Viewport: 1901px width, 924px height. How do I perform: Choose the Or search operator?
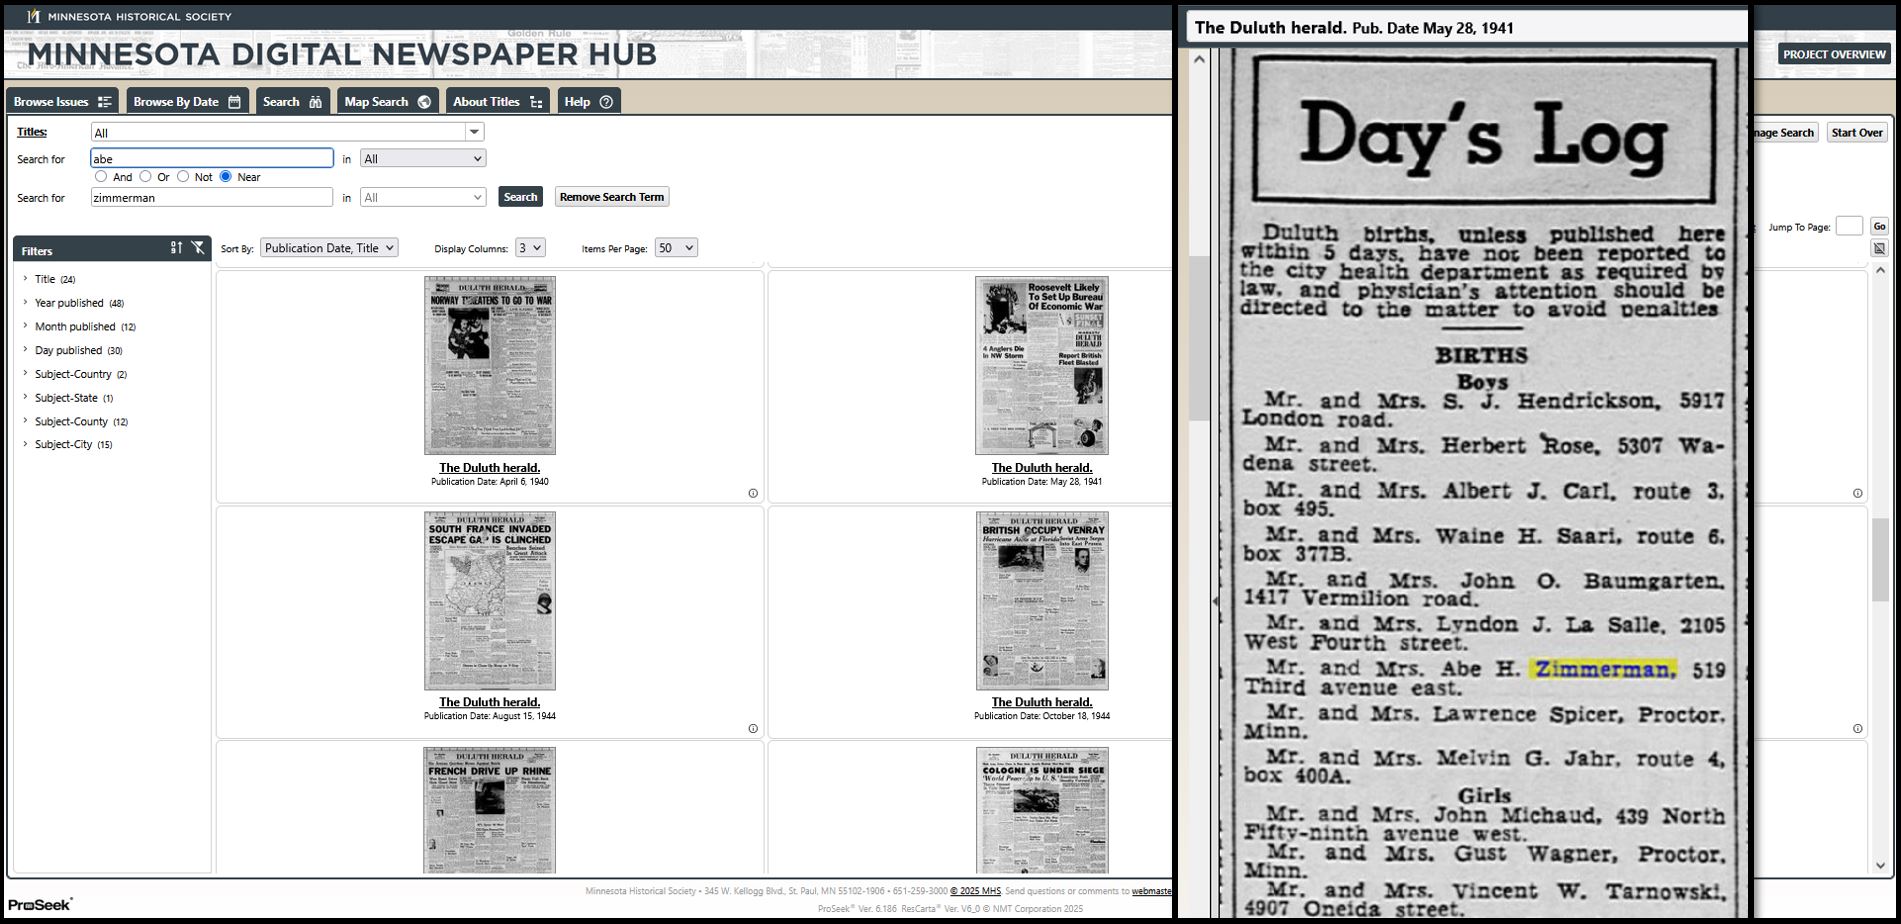pyautogui.click(x=146, y=177)
